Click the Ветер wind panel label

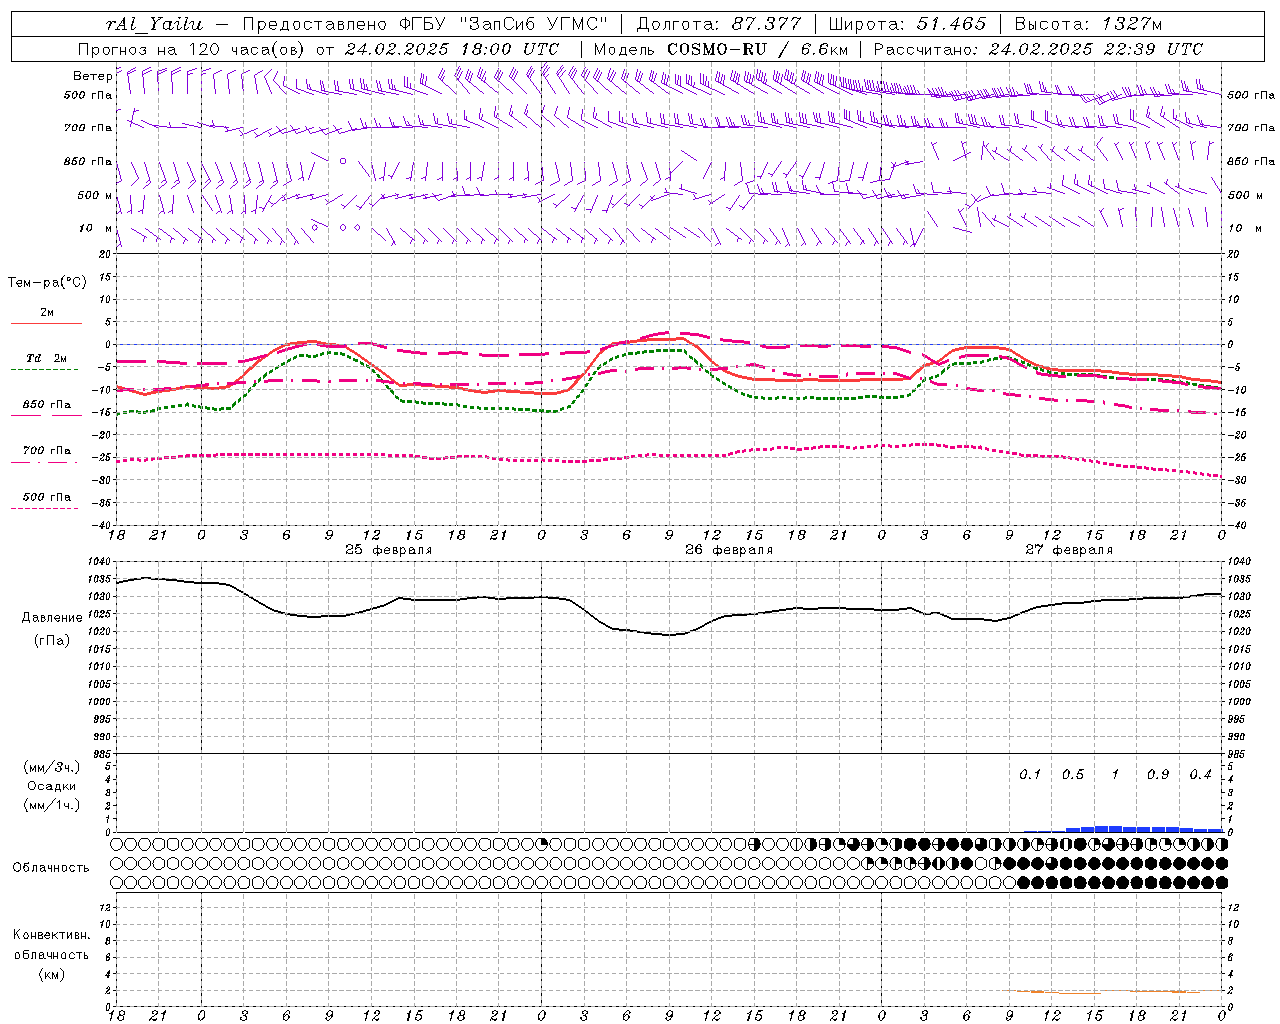tap(92, 76)
